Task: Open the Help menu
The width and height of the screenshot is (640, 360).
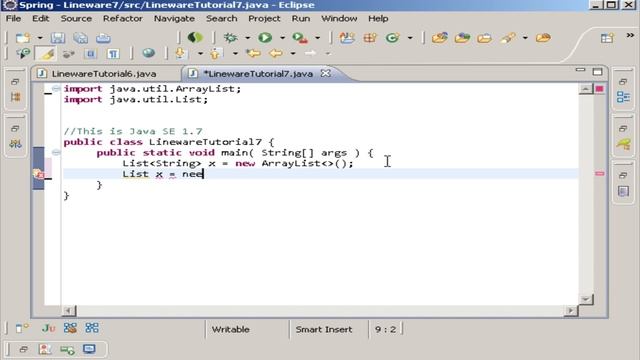Action: point(378,18)
